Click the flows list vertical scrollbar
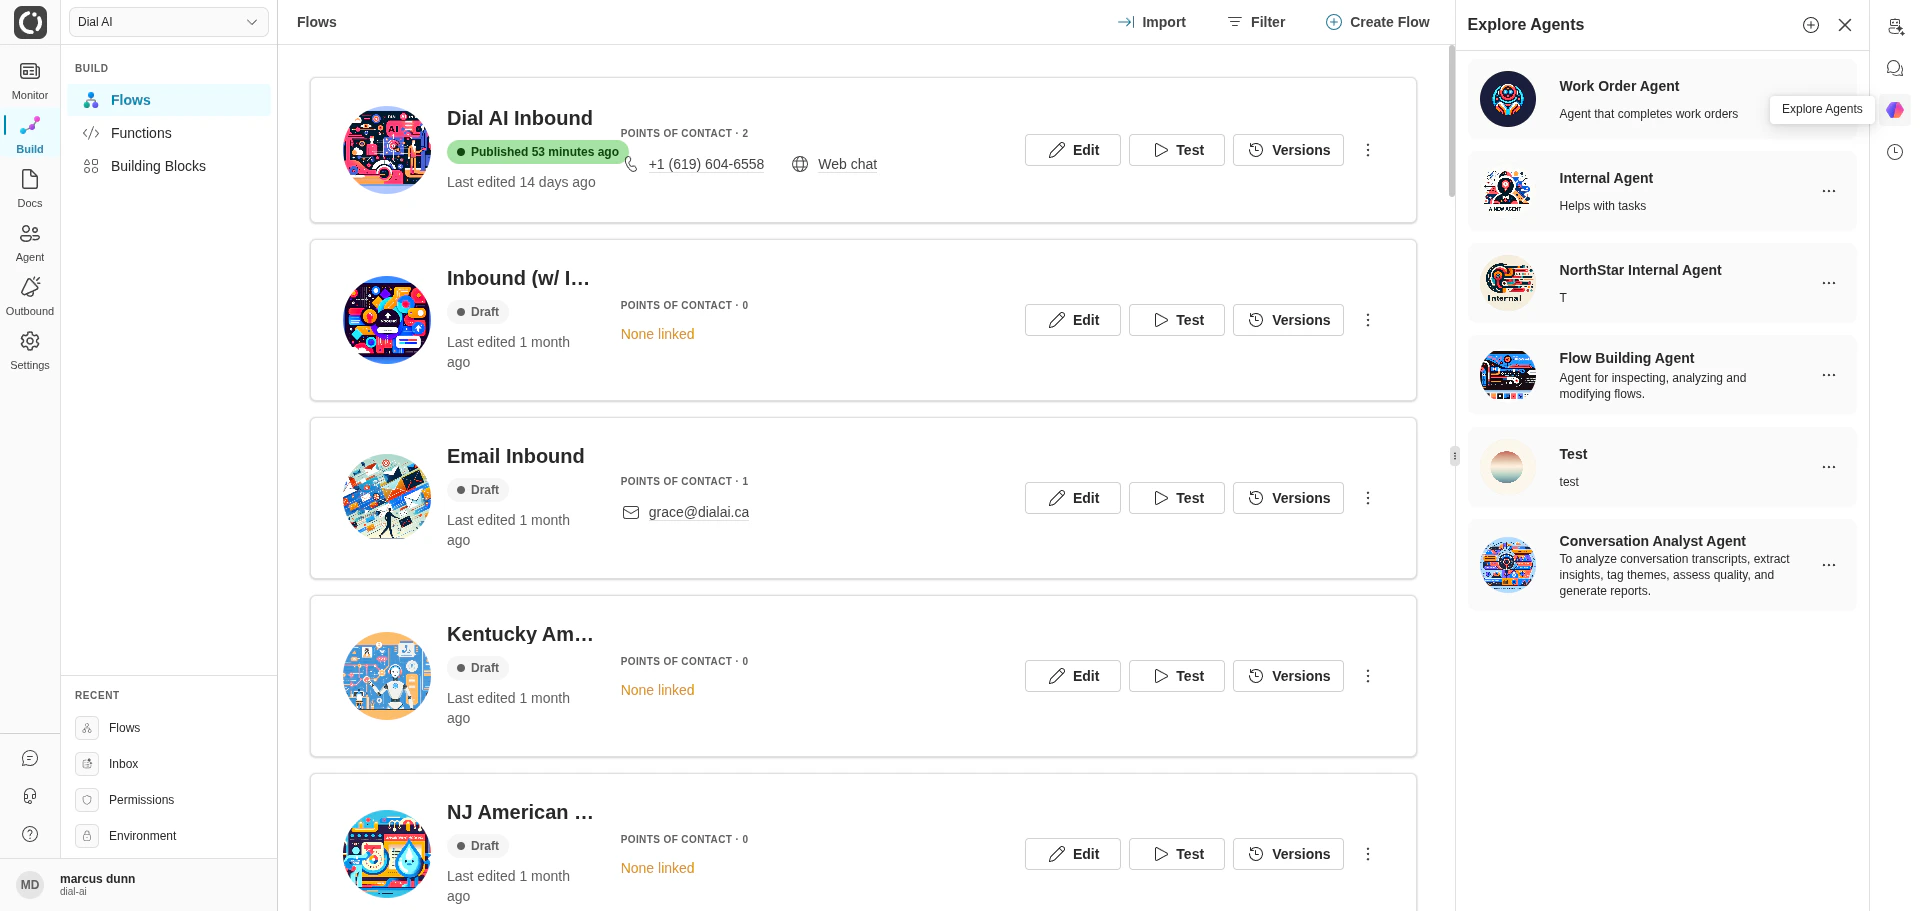 [1451, 121]
